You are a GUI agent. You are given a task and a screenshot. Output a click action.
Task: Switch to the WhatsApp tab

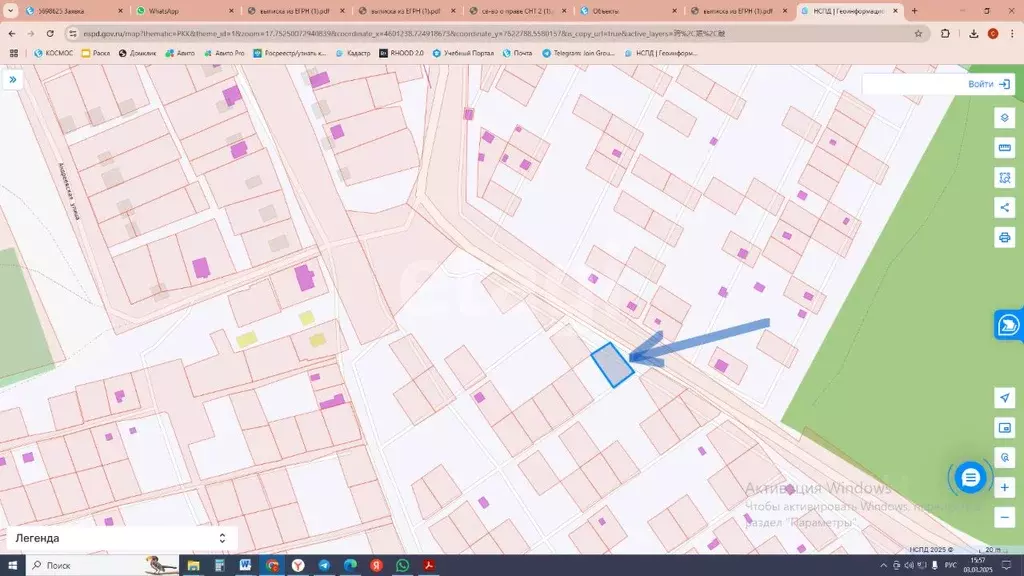coord(185,11)
